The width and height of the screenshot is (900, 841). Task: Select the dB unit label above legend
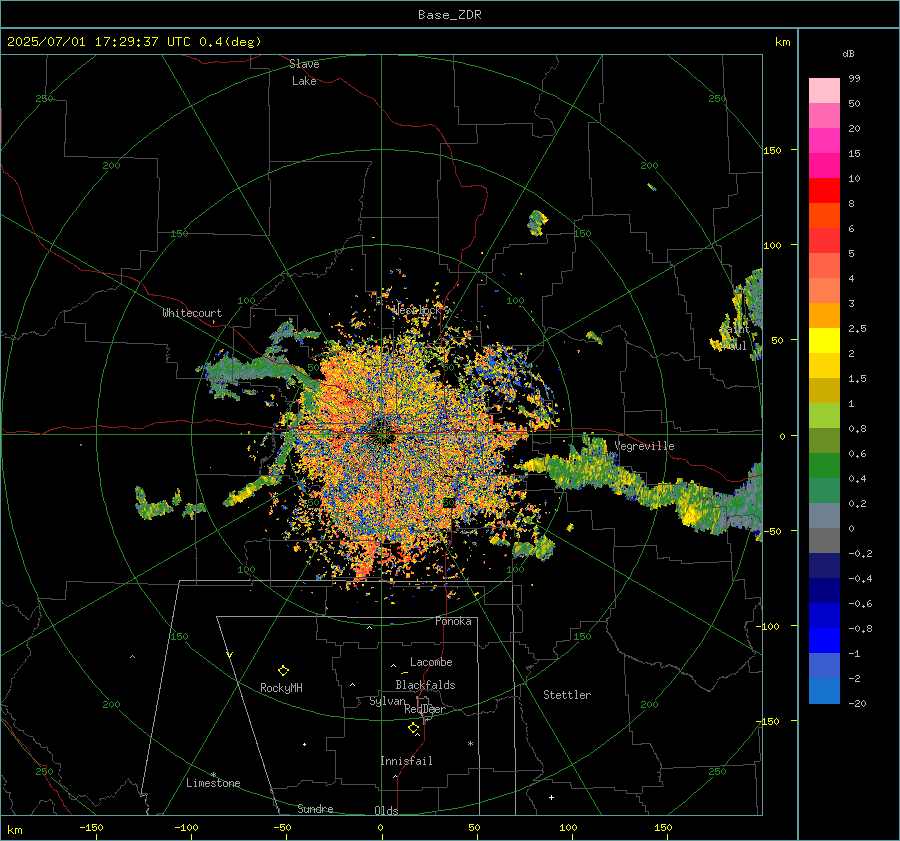pyautogui.click(x=848, y=53)
